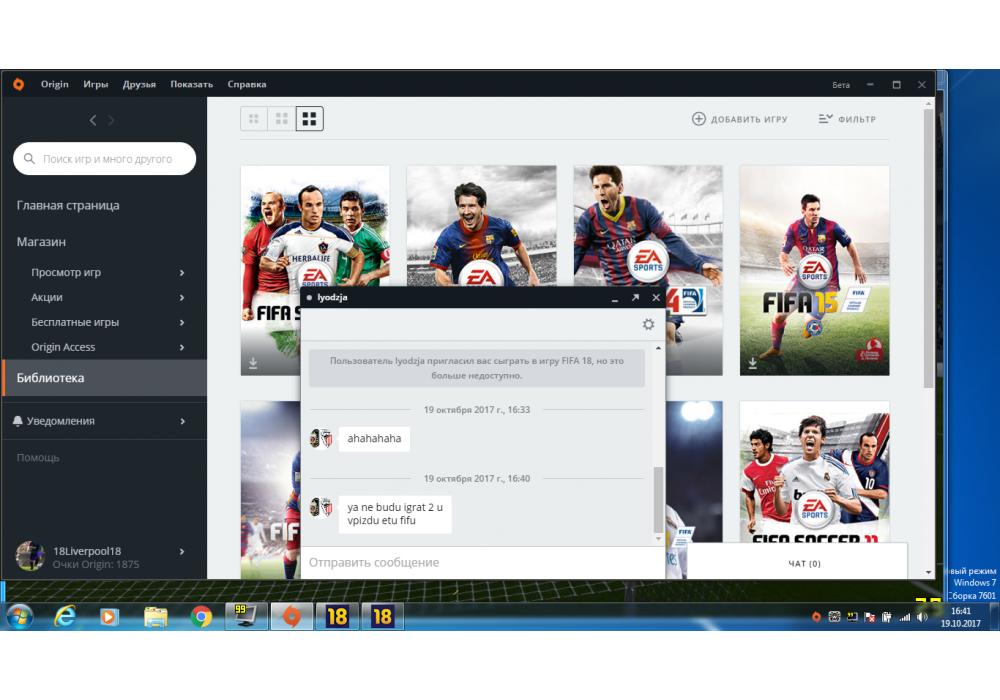The image size is (1000, 700).
Task: Click the Add Game plus icon
Action: pos(698,119)
